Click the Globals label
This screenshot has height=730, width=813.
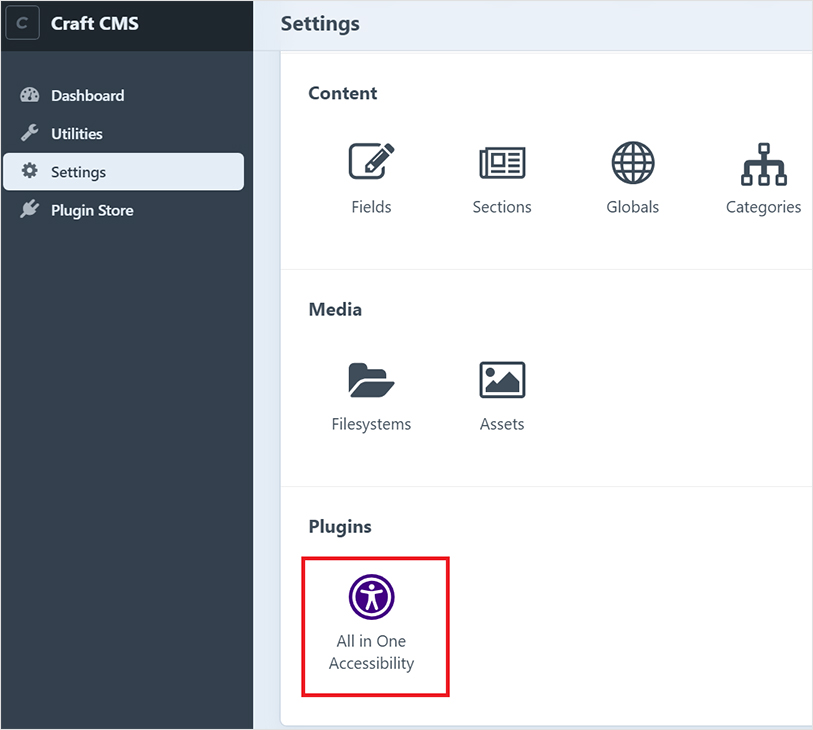tap(633, 207)
